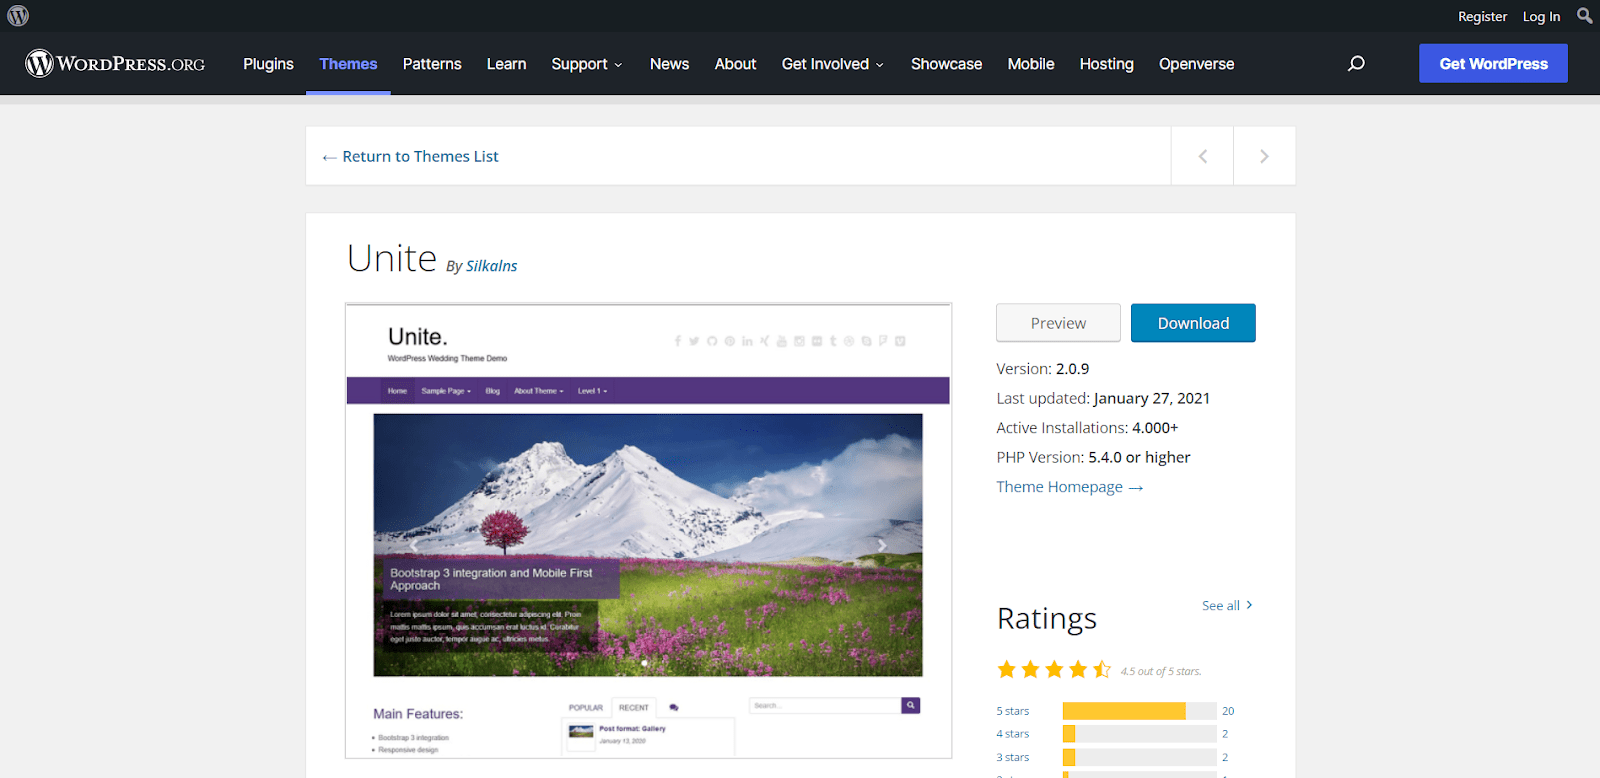Open the About menu item
Screen dimensions: 1600x778
click(x=735, y=63)
